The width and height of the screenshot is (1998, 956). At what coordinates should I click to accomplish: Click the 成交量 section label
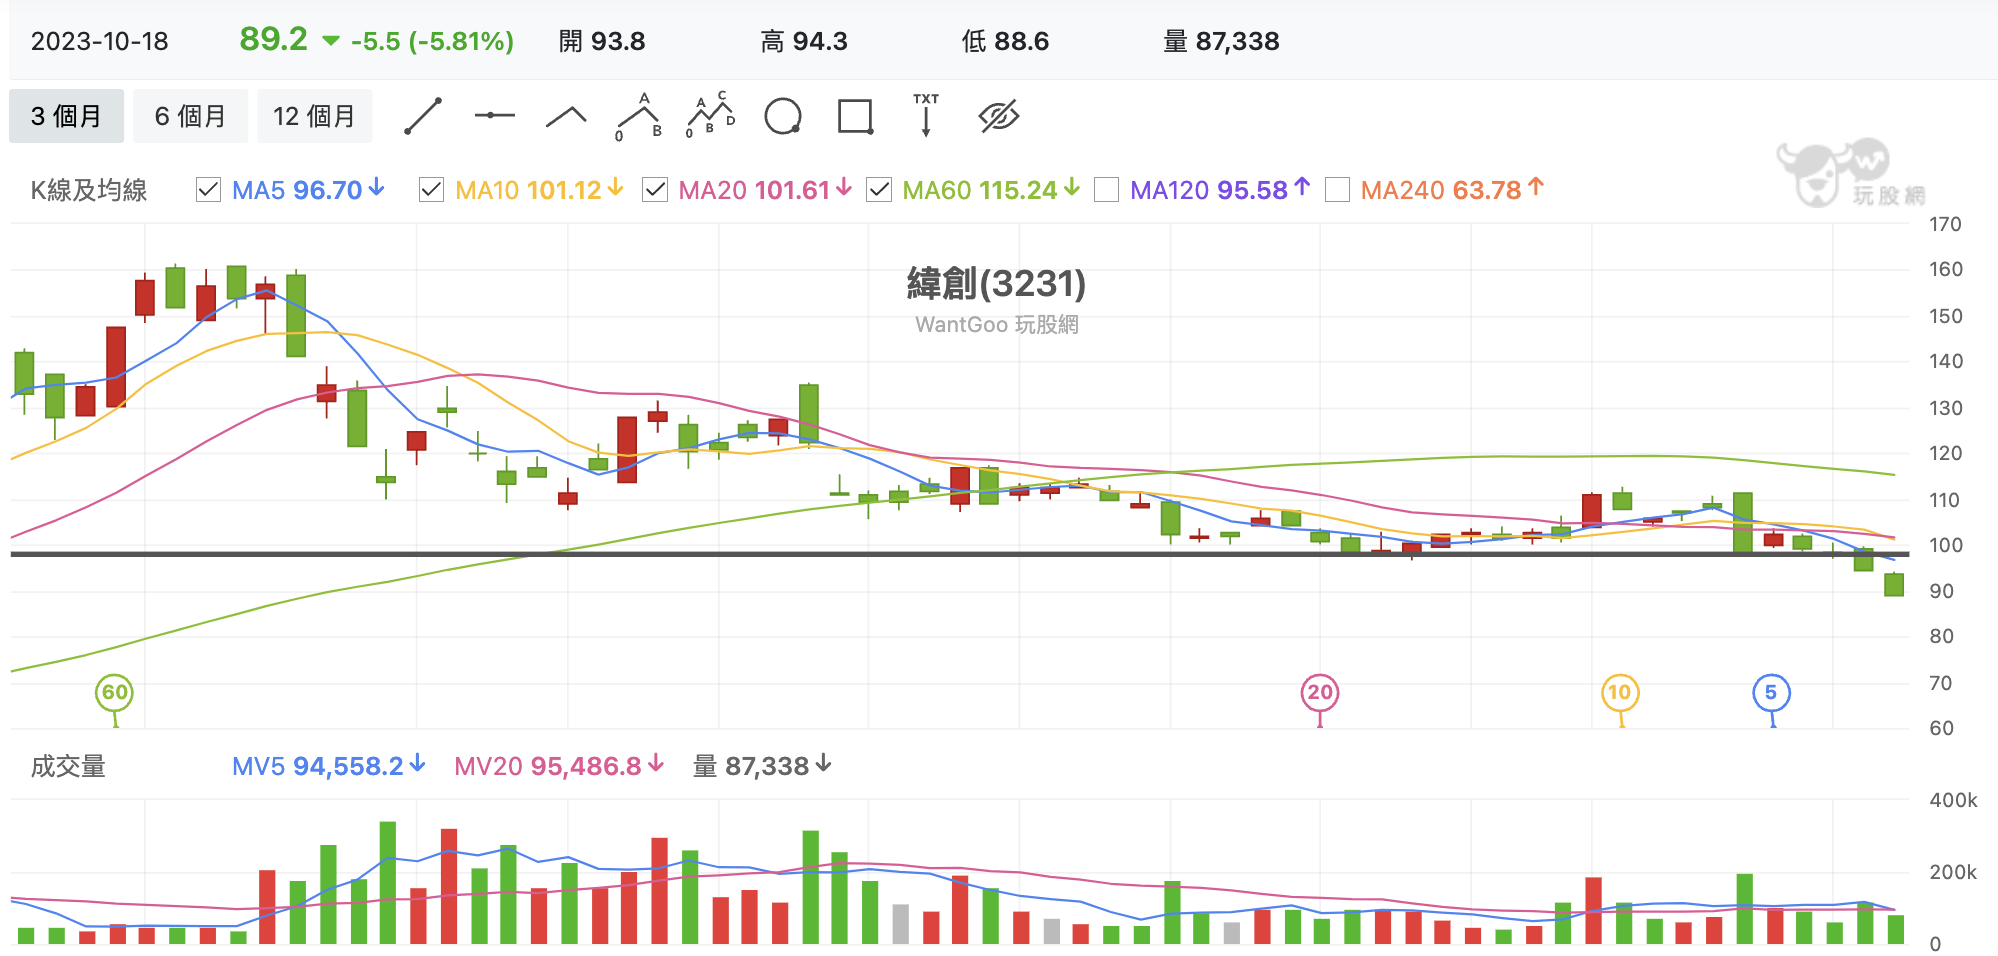coord(68,766)
